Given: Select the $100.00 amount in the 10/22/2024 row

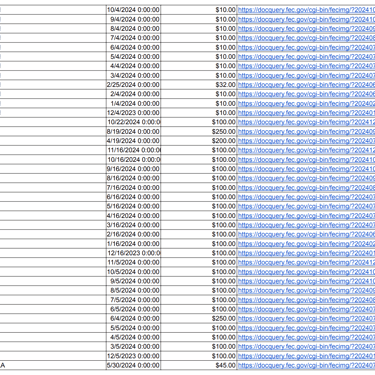Looking at the screenshot, I should tap(199, 122).
